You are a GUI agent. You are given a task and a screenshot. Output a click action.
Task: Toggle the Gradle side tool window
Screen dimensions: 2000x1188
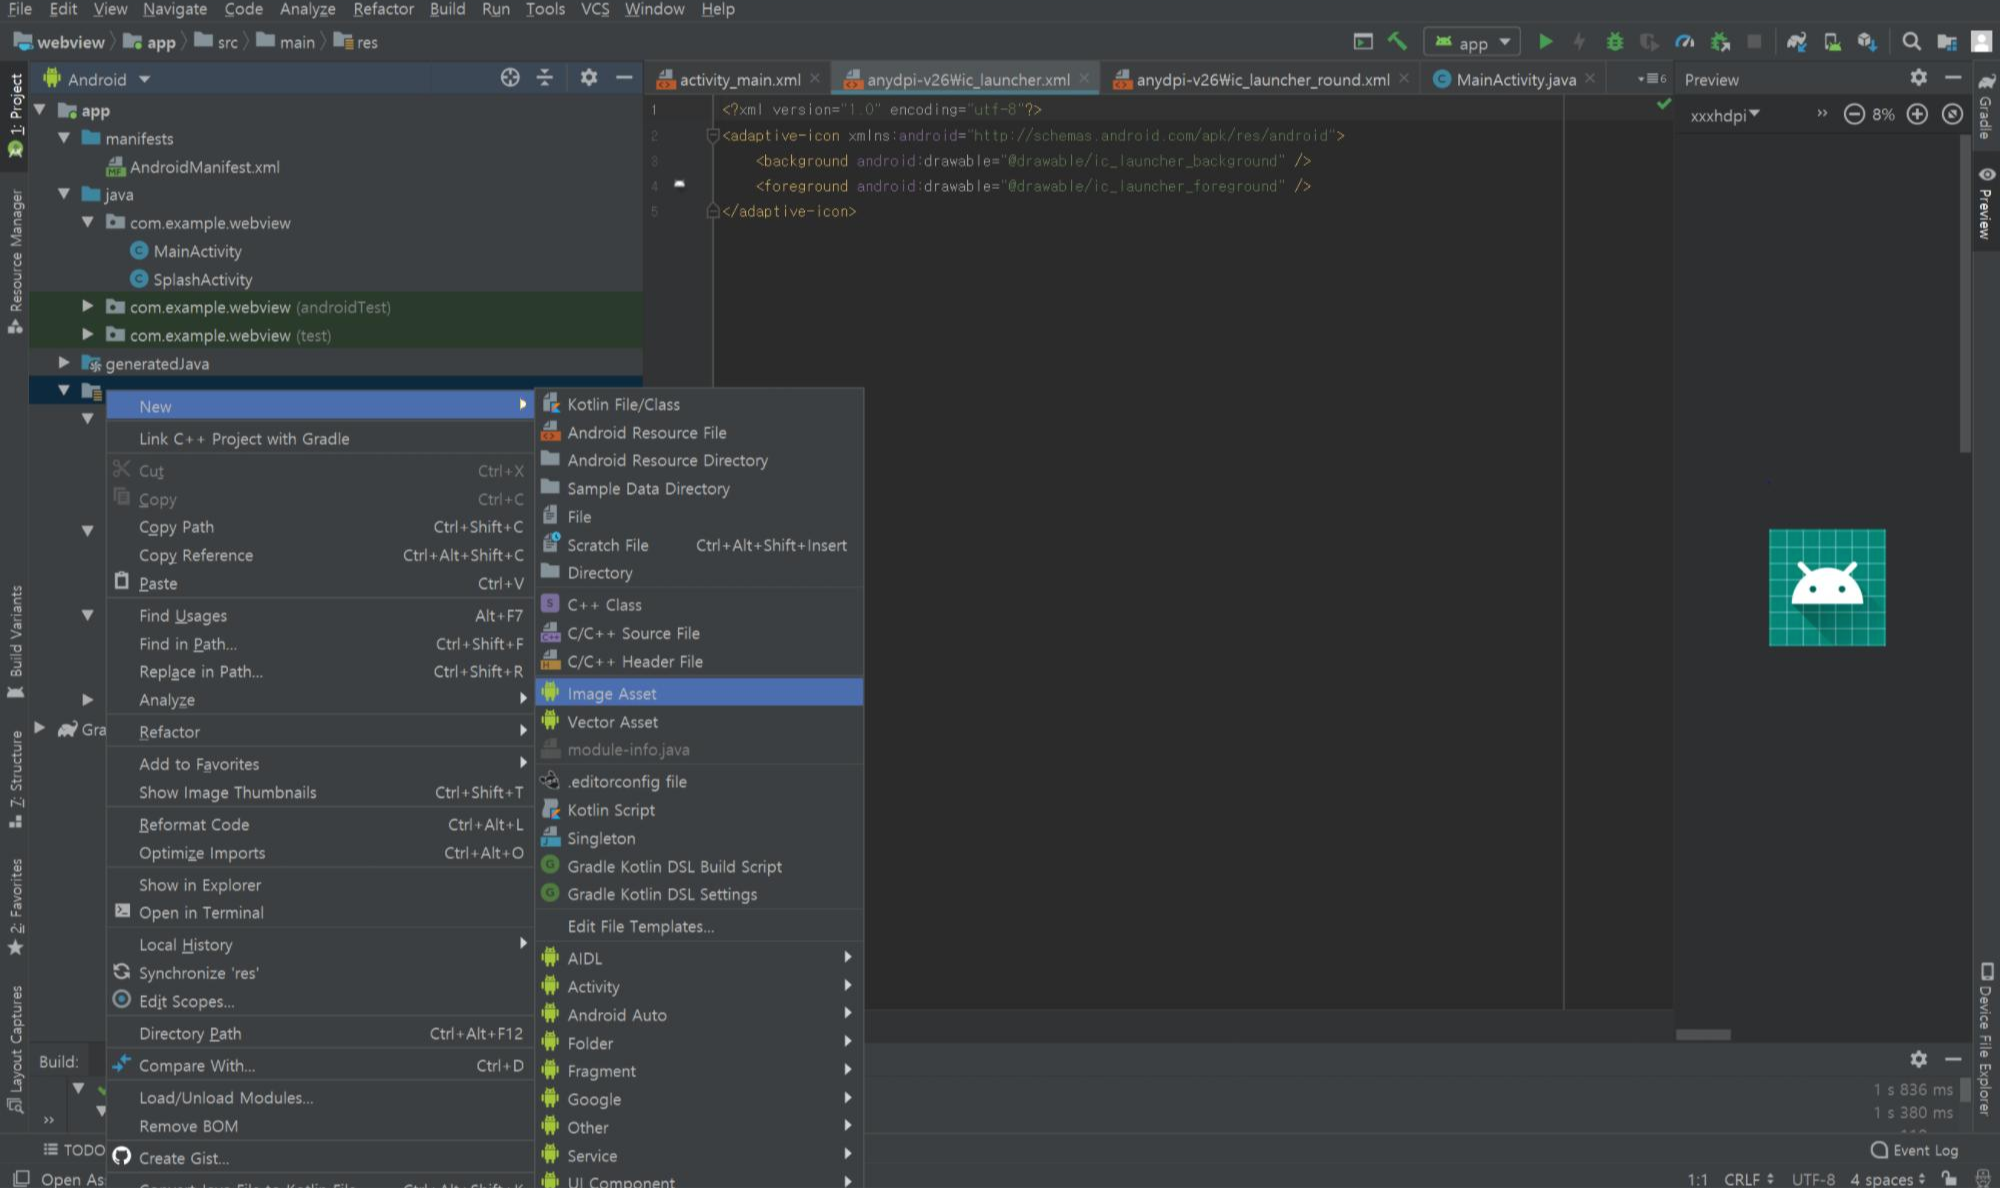pyautogui.click(x=1986, y=108)
